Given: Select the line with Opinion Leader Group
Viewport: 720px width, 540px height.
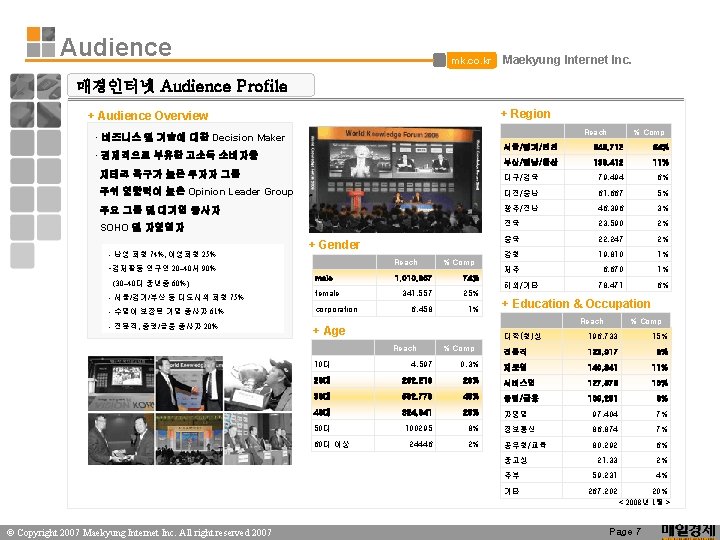Looking at the screenshot, I should click(196, 191).
